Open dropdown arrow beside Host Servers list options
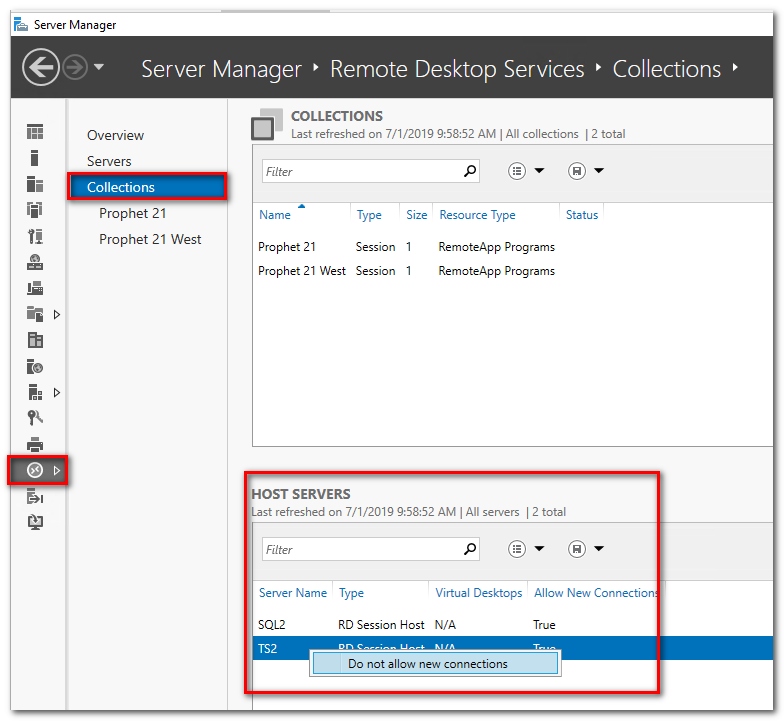Screen dimensions: 784x721 click(539, 548)
